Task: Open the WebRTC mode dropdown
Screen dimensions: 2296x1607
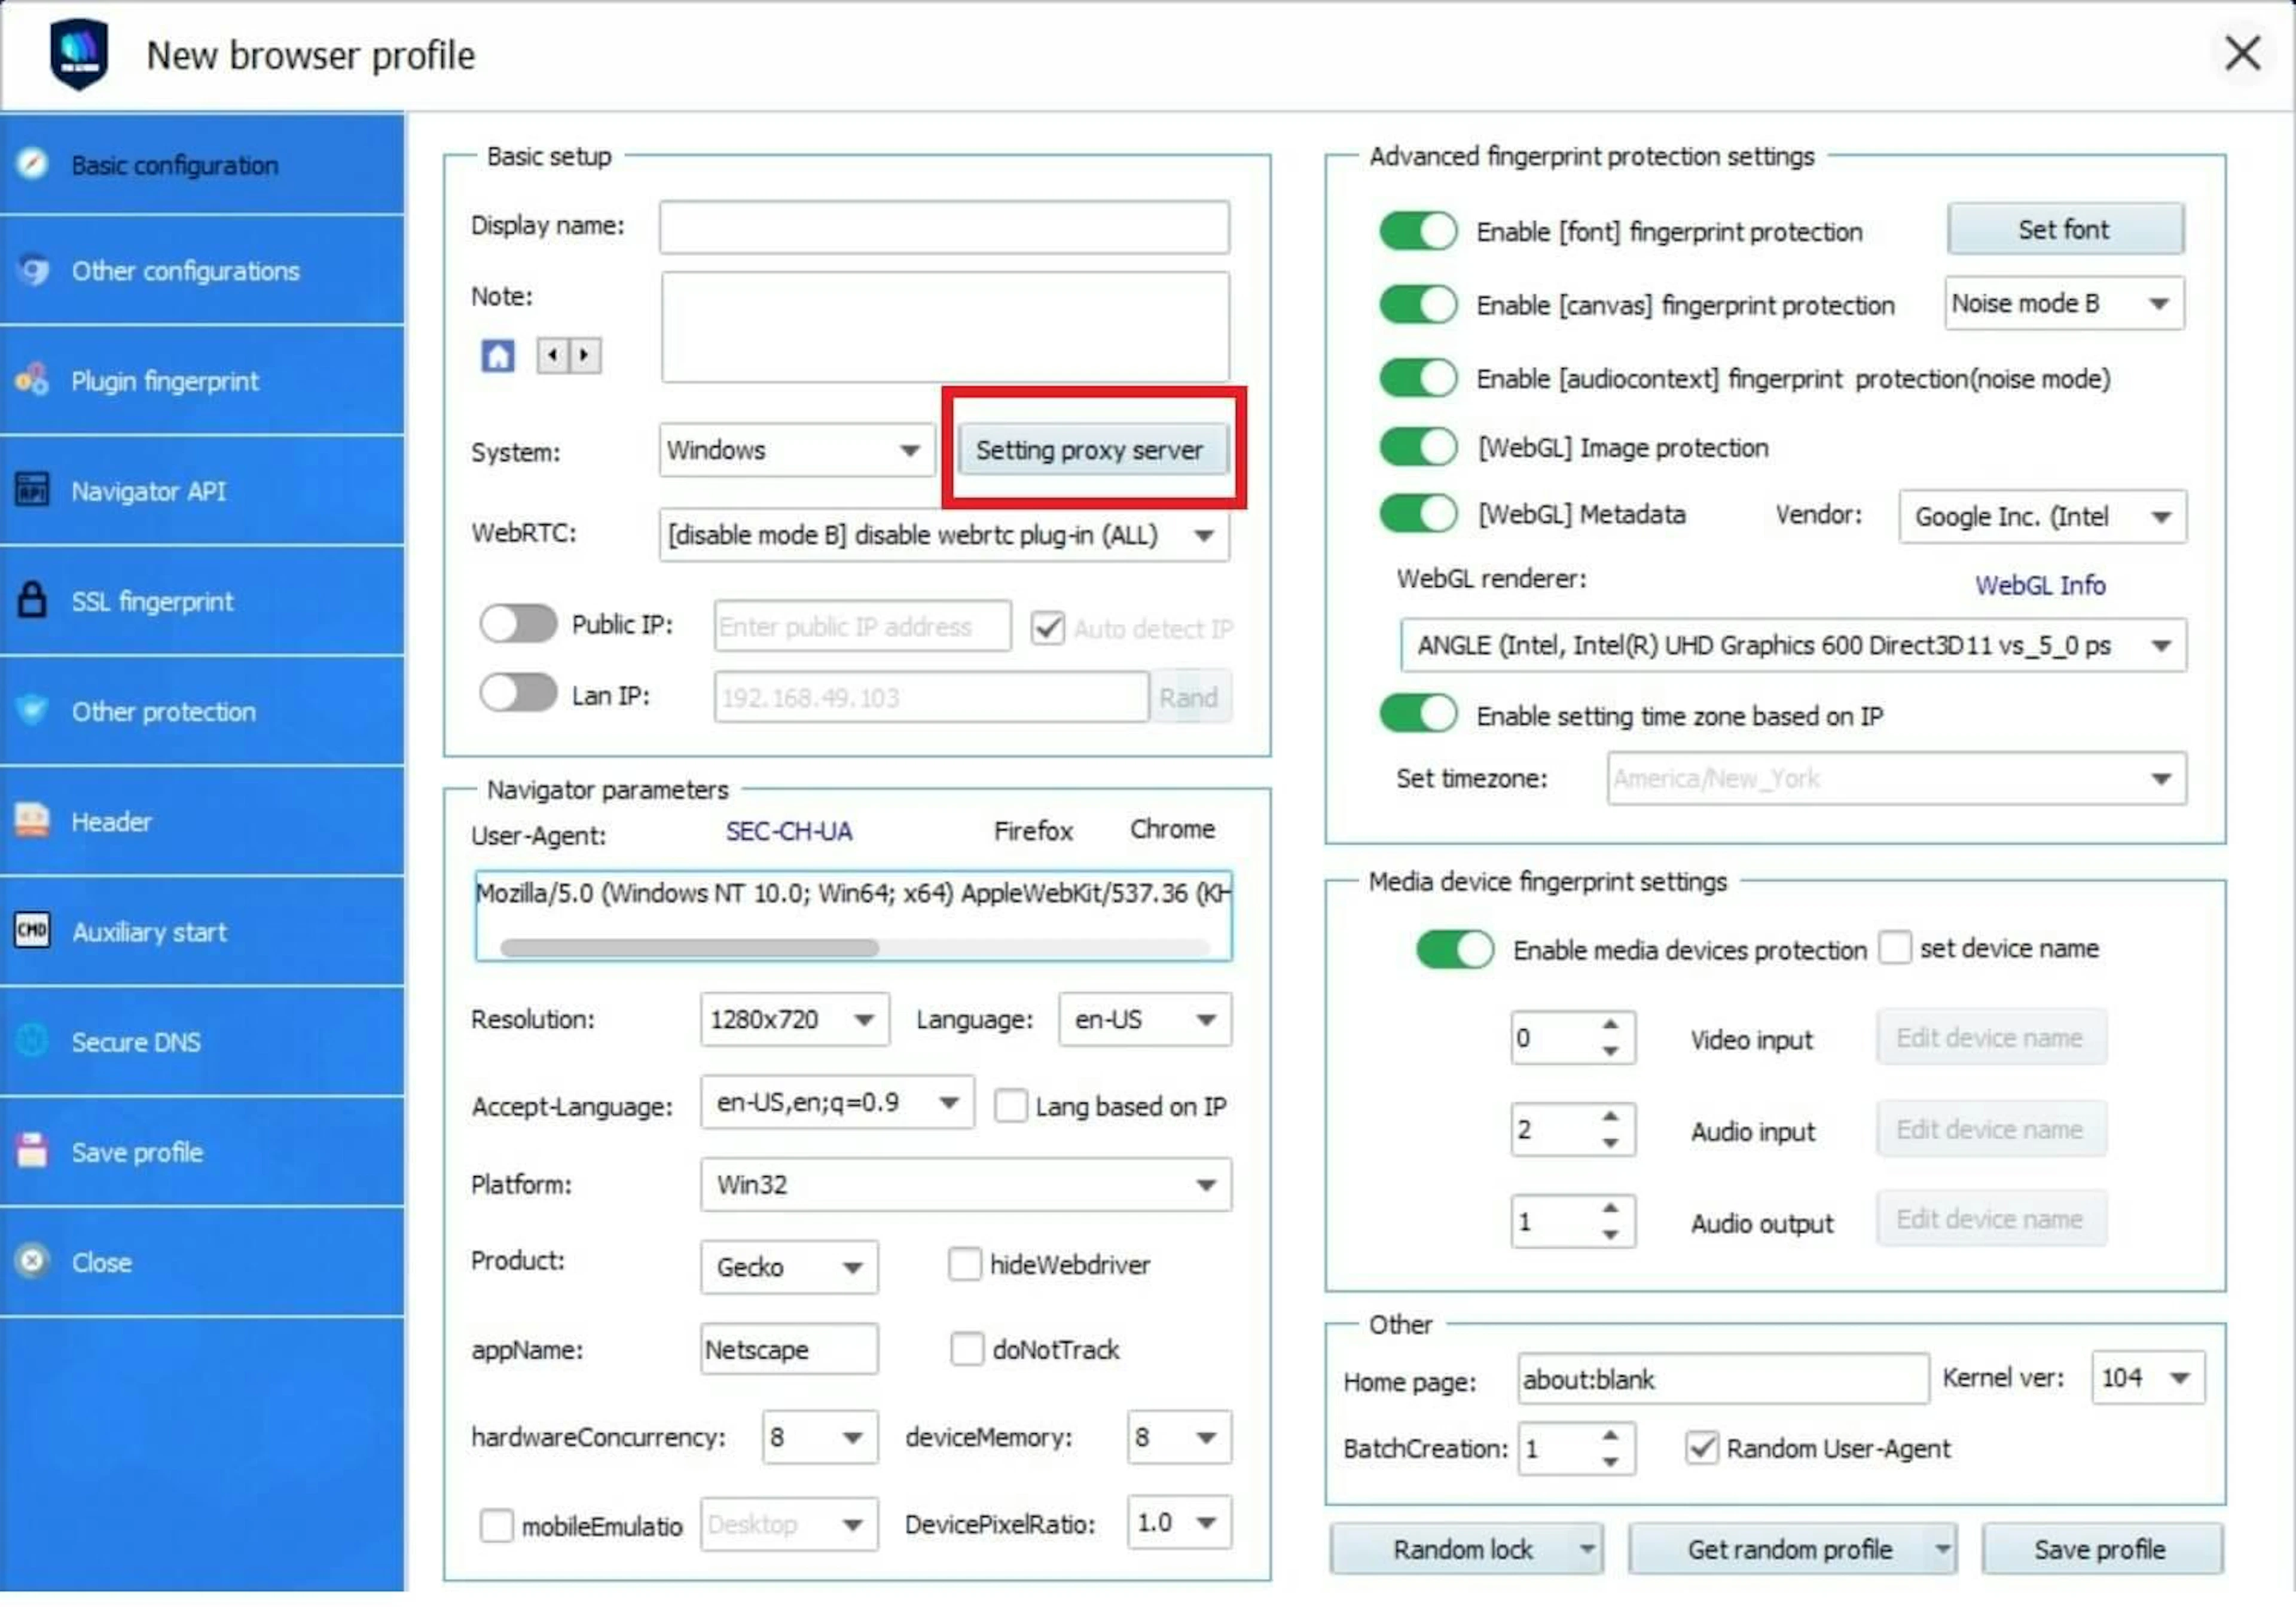Action: (944, 535)
